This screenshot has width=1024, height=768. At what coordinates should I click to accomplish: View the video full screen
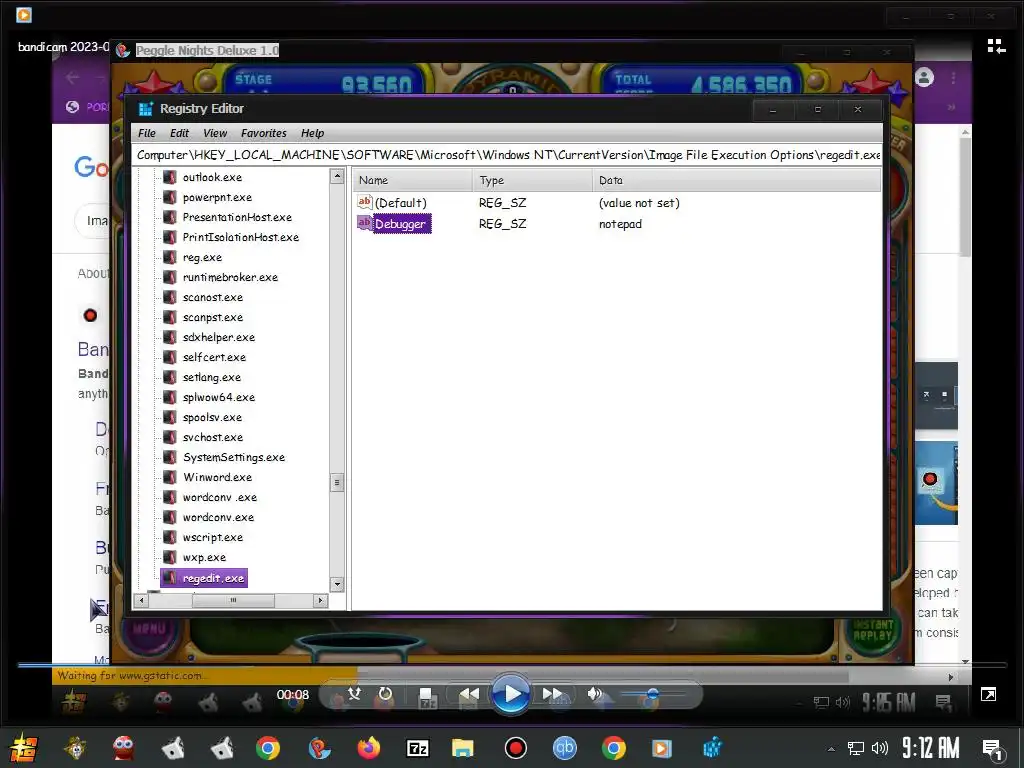[x=988, y=694]
